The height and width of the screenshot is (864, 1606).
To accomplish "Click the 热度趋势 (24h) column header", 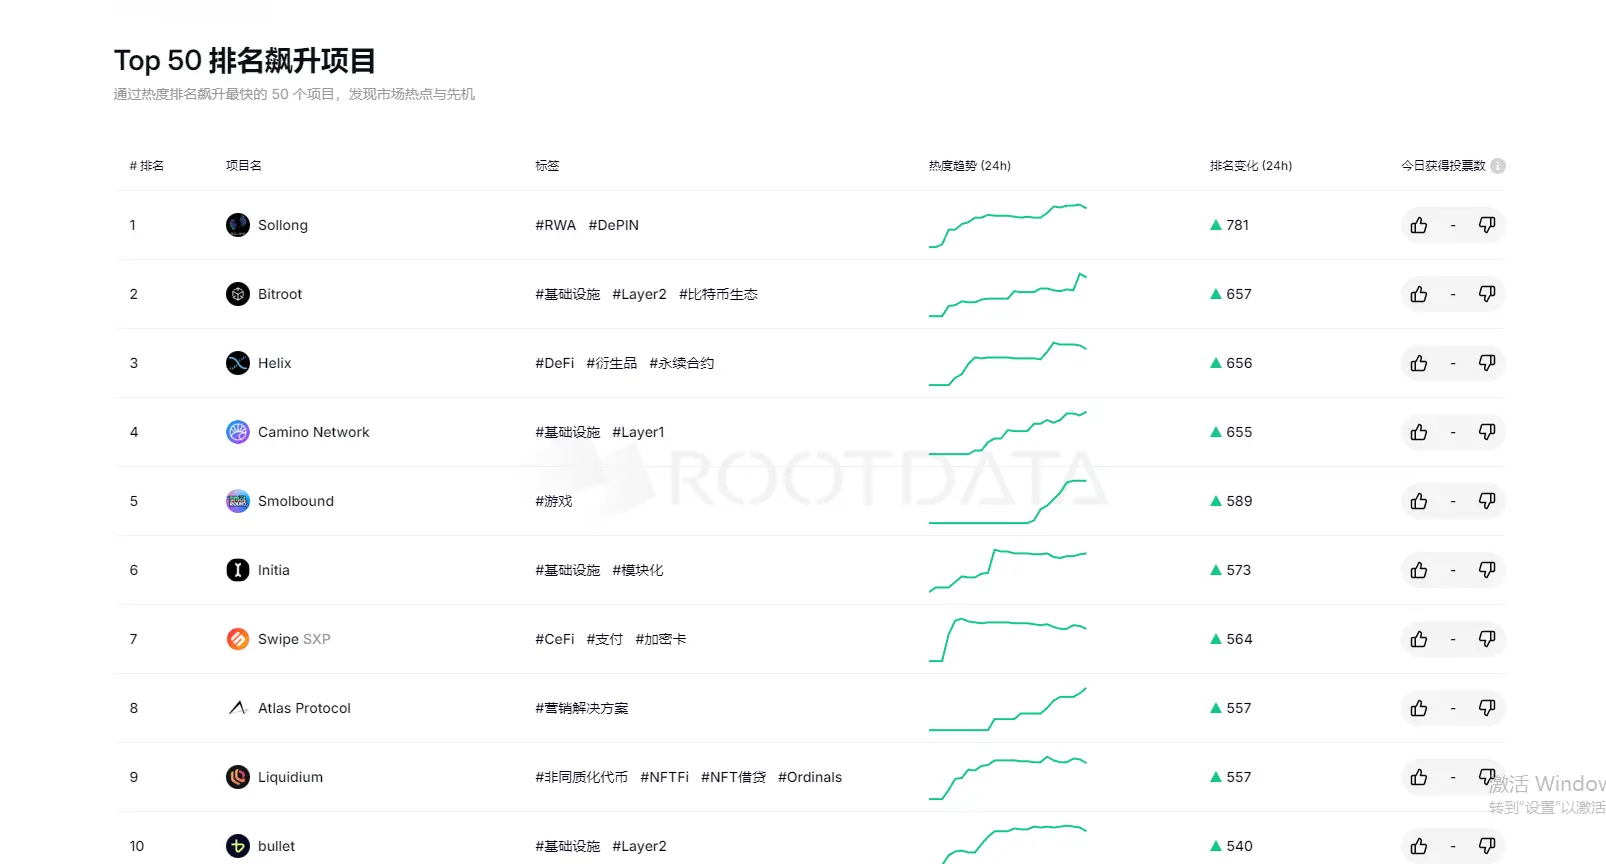I will coord(970,166).
